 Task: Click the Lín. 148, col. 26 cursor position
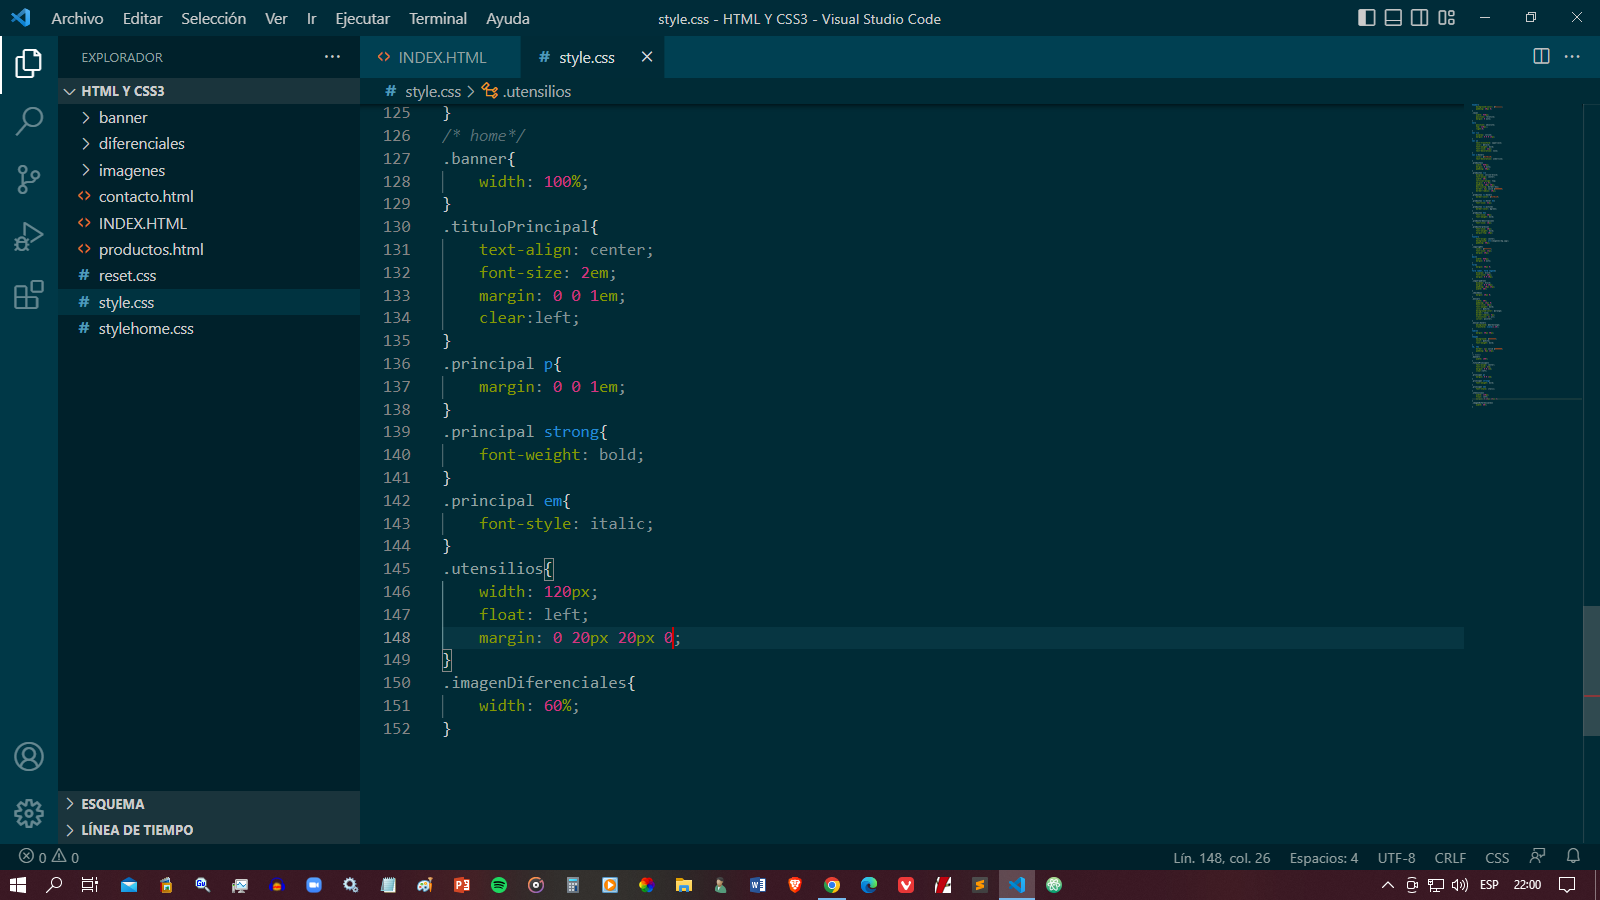(x=1221, y=857)
